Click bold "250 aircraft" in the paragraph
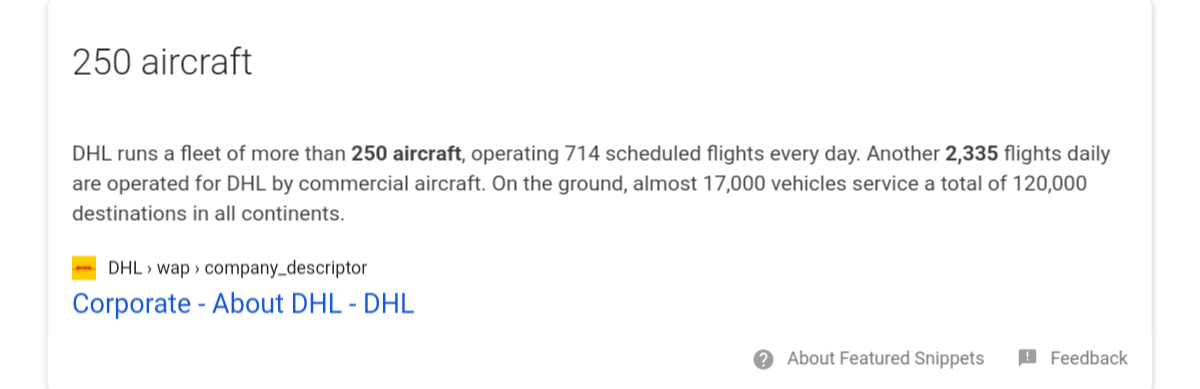1200x389 pixels. coord(406,155)
